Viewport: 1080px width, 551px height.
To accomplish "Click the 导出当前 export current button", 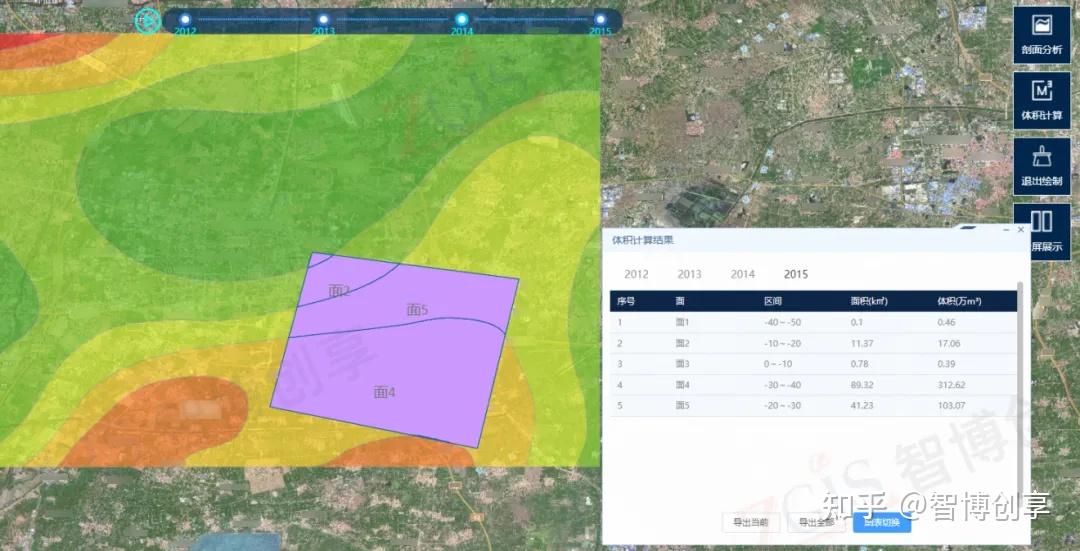I will (751, 522).
